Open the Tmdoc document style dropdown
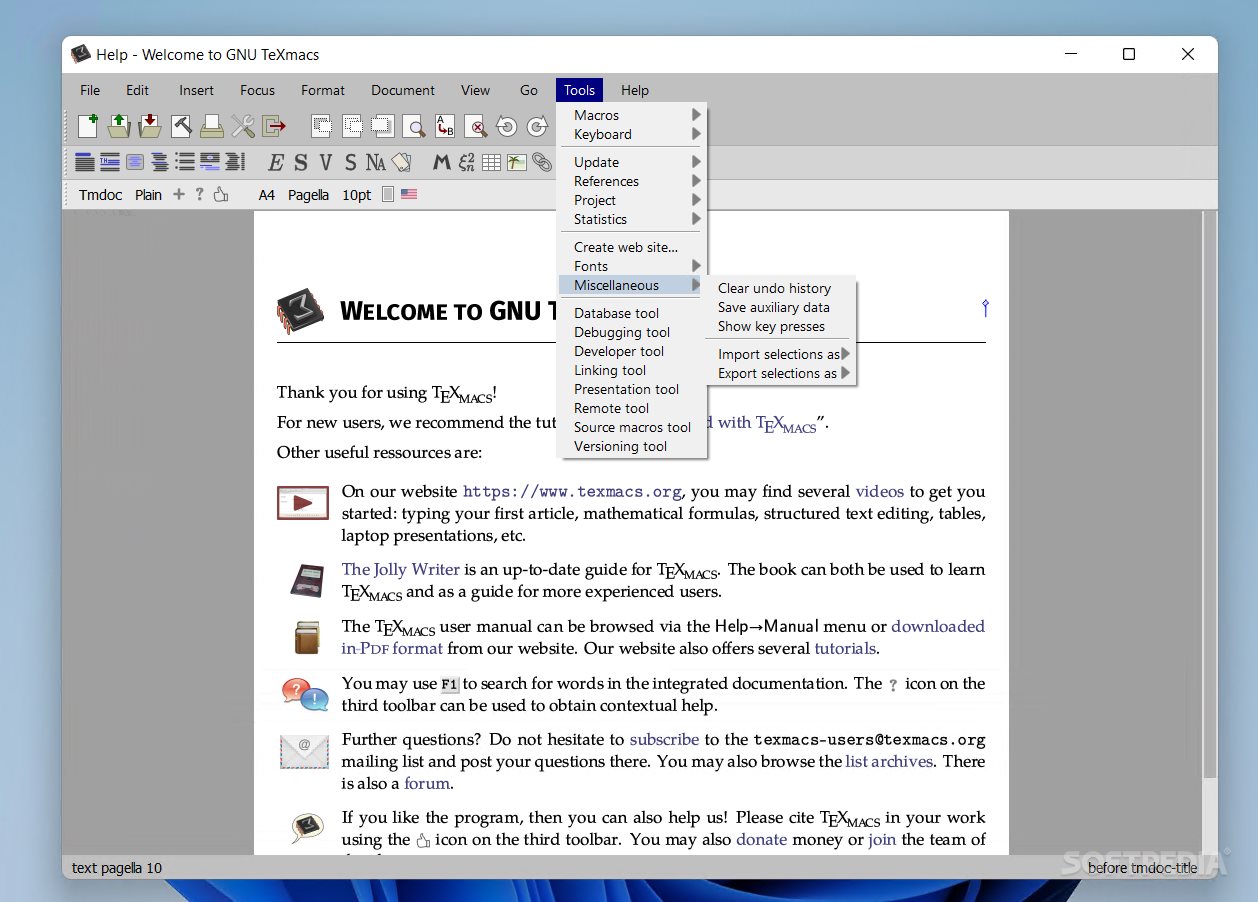 pos(100,195)
